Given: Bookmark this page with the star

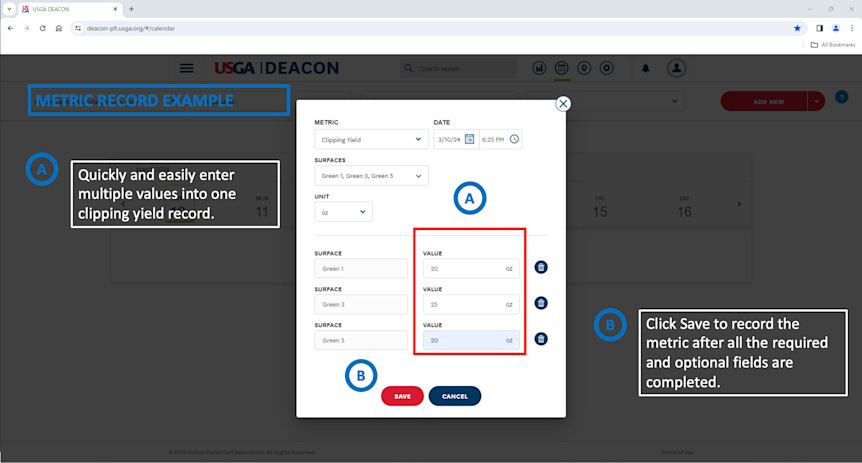Looking at the screenshot, I should point(797,28).
